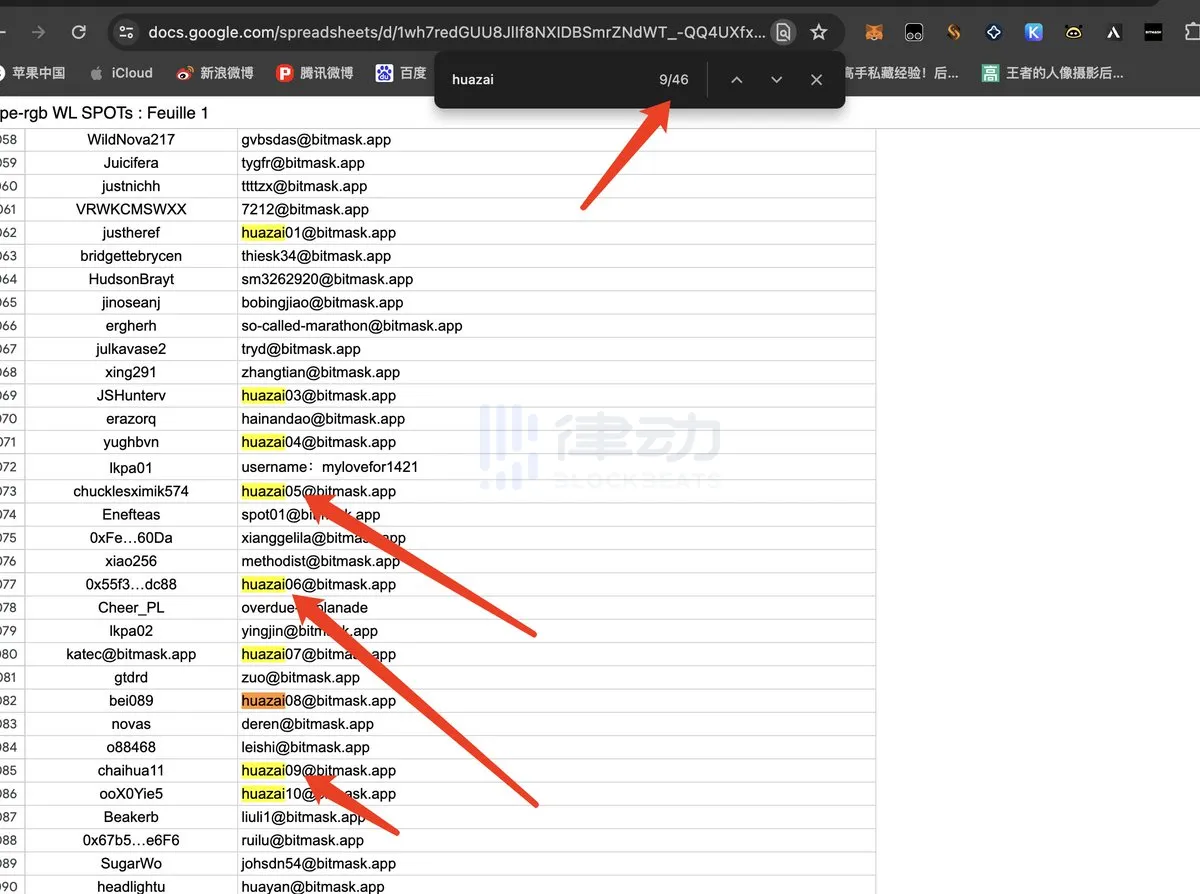Open the 新浪微博 bookmark

pos(215,73)
